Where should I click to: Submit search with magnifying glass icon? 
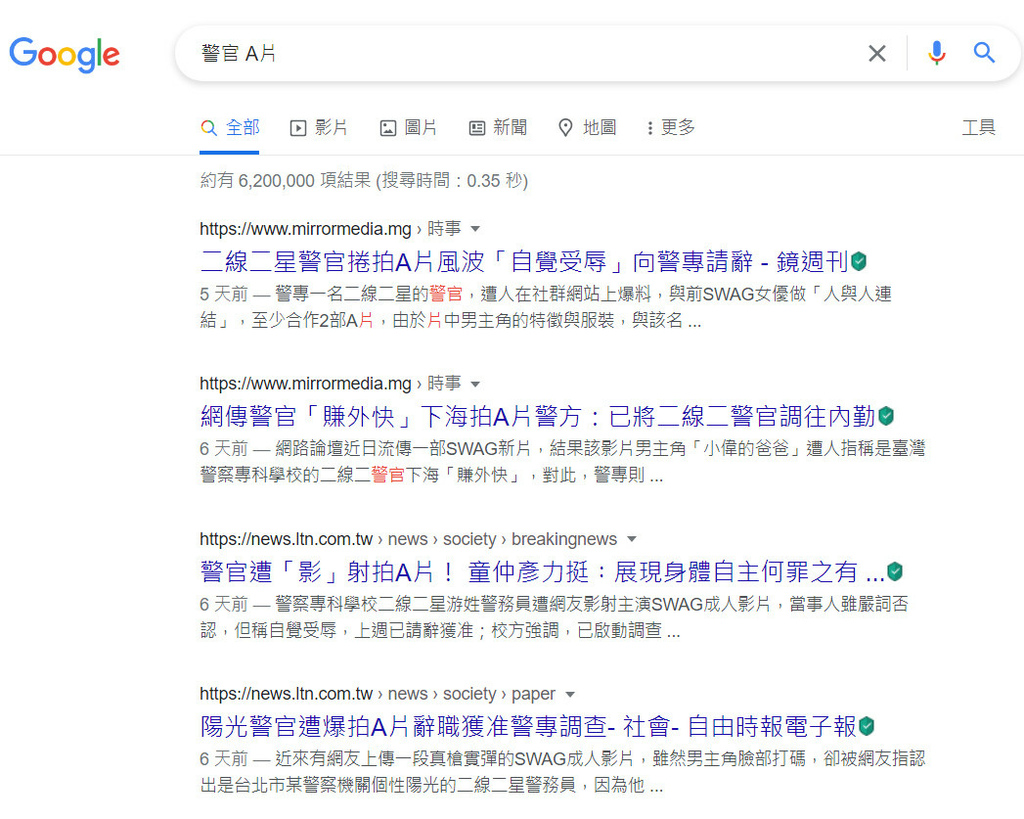point(984,53)
